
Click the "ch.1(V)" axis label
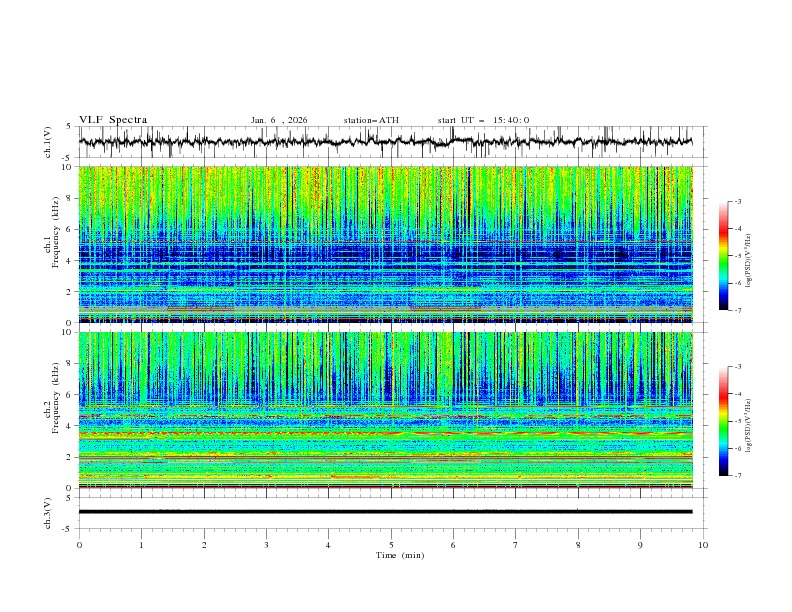pyautogui.click(x=48, y=142)
